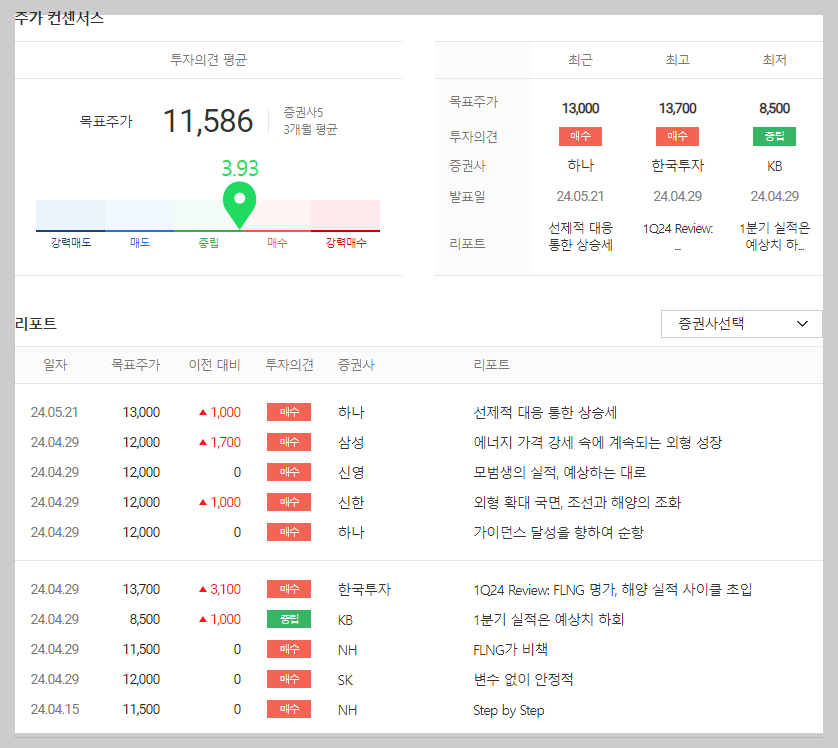
Task: Click the red 매수 badge under 최고 column
Action: [x=677, y=136]
